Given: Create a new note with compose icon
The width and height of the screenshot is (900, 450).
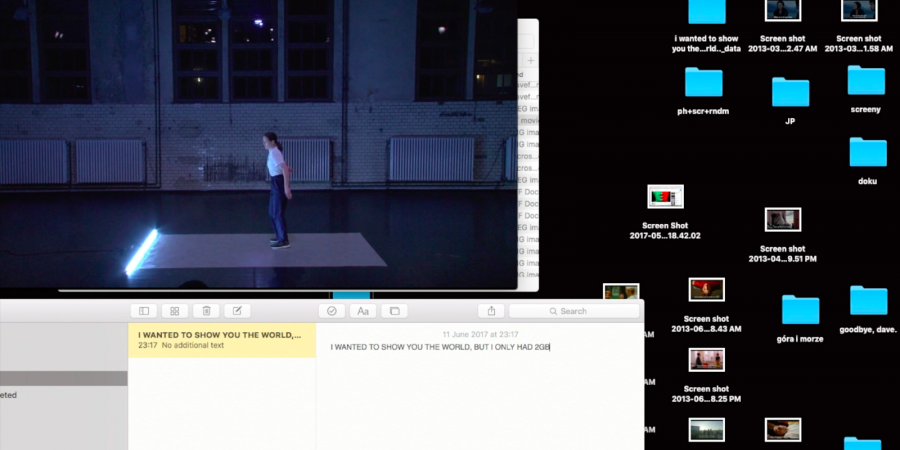Looking at the screenshot, I should pyautogui.click(x=237, y=311).
